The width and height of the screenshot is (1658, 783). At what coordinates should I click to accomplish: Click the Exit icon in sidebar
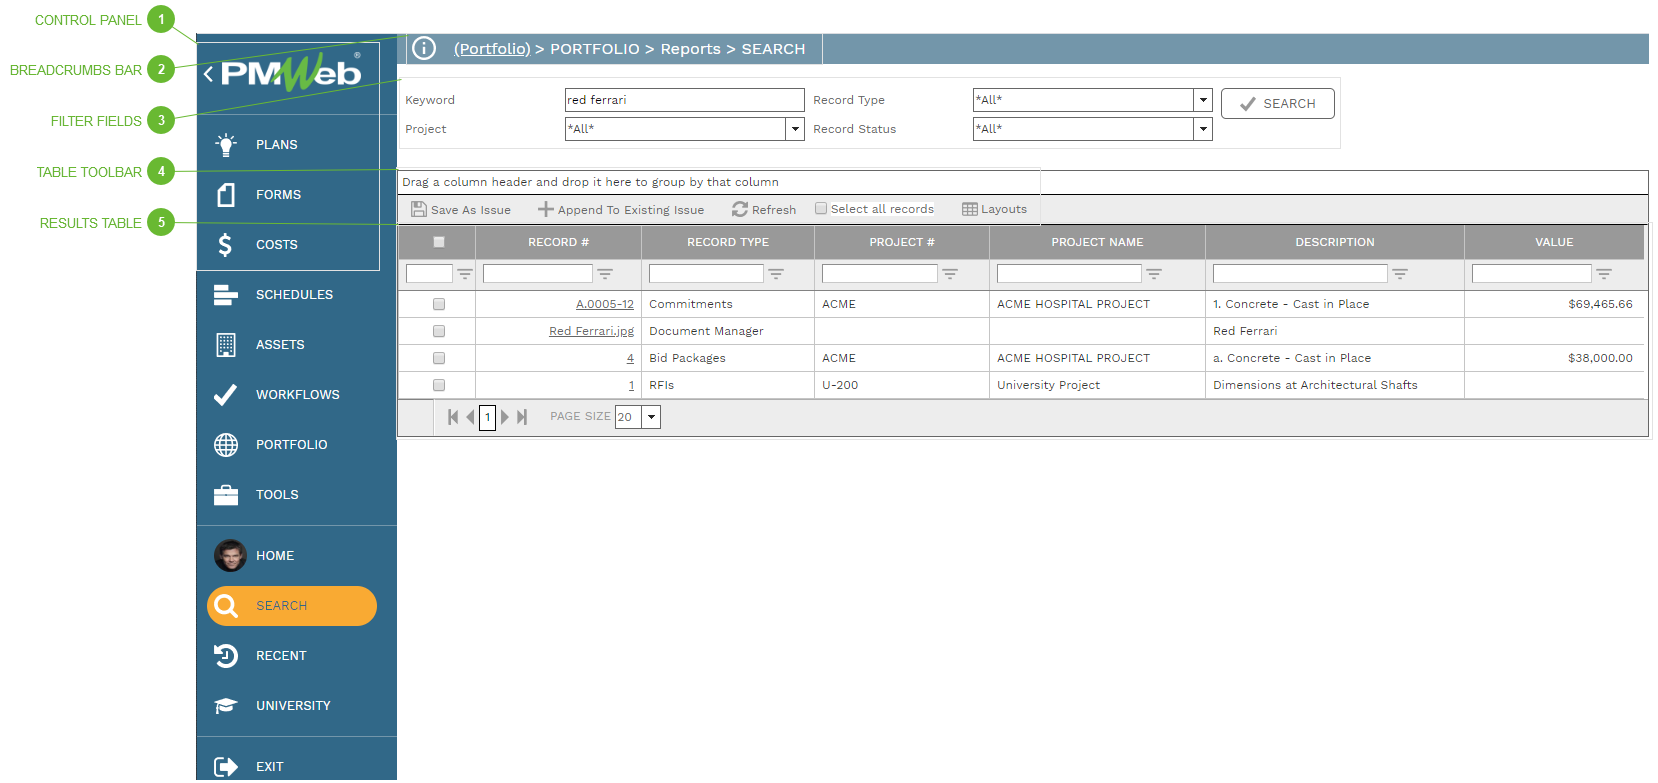coord(226,766)
